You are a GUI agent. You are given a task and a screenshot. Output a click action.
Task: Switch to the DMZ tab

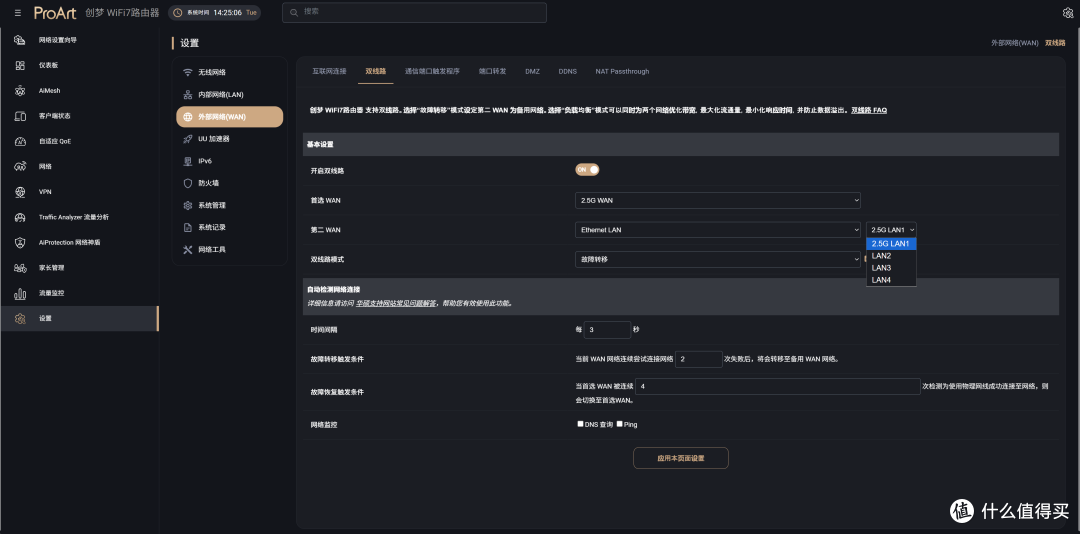point(532,71)
